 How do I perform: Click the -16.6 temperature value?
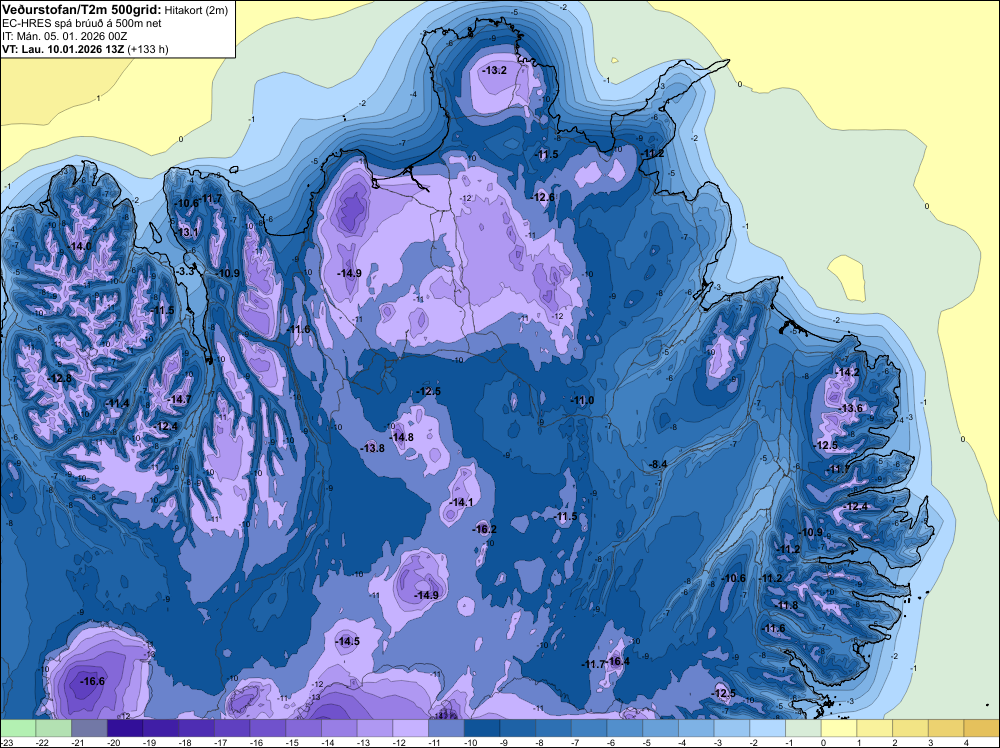[92, 681]
